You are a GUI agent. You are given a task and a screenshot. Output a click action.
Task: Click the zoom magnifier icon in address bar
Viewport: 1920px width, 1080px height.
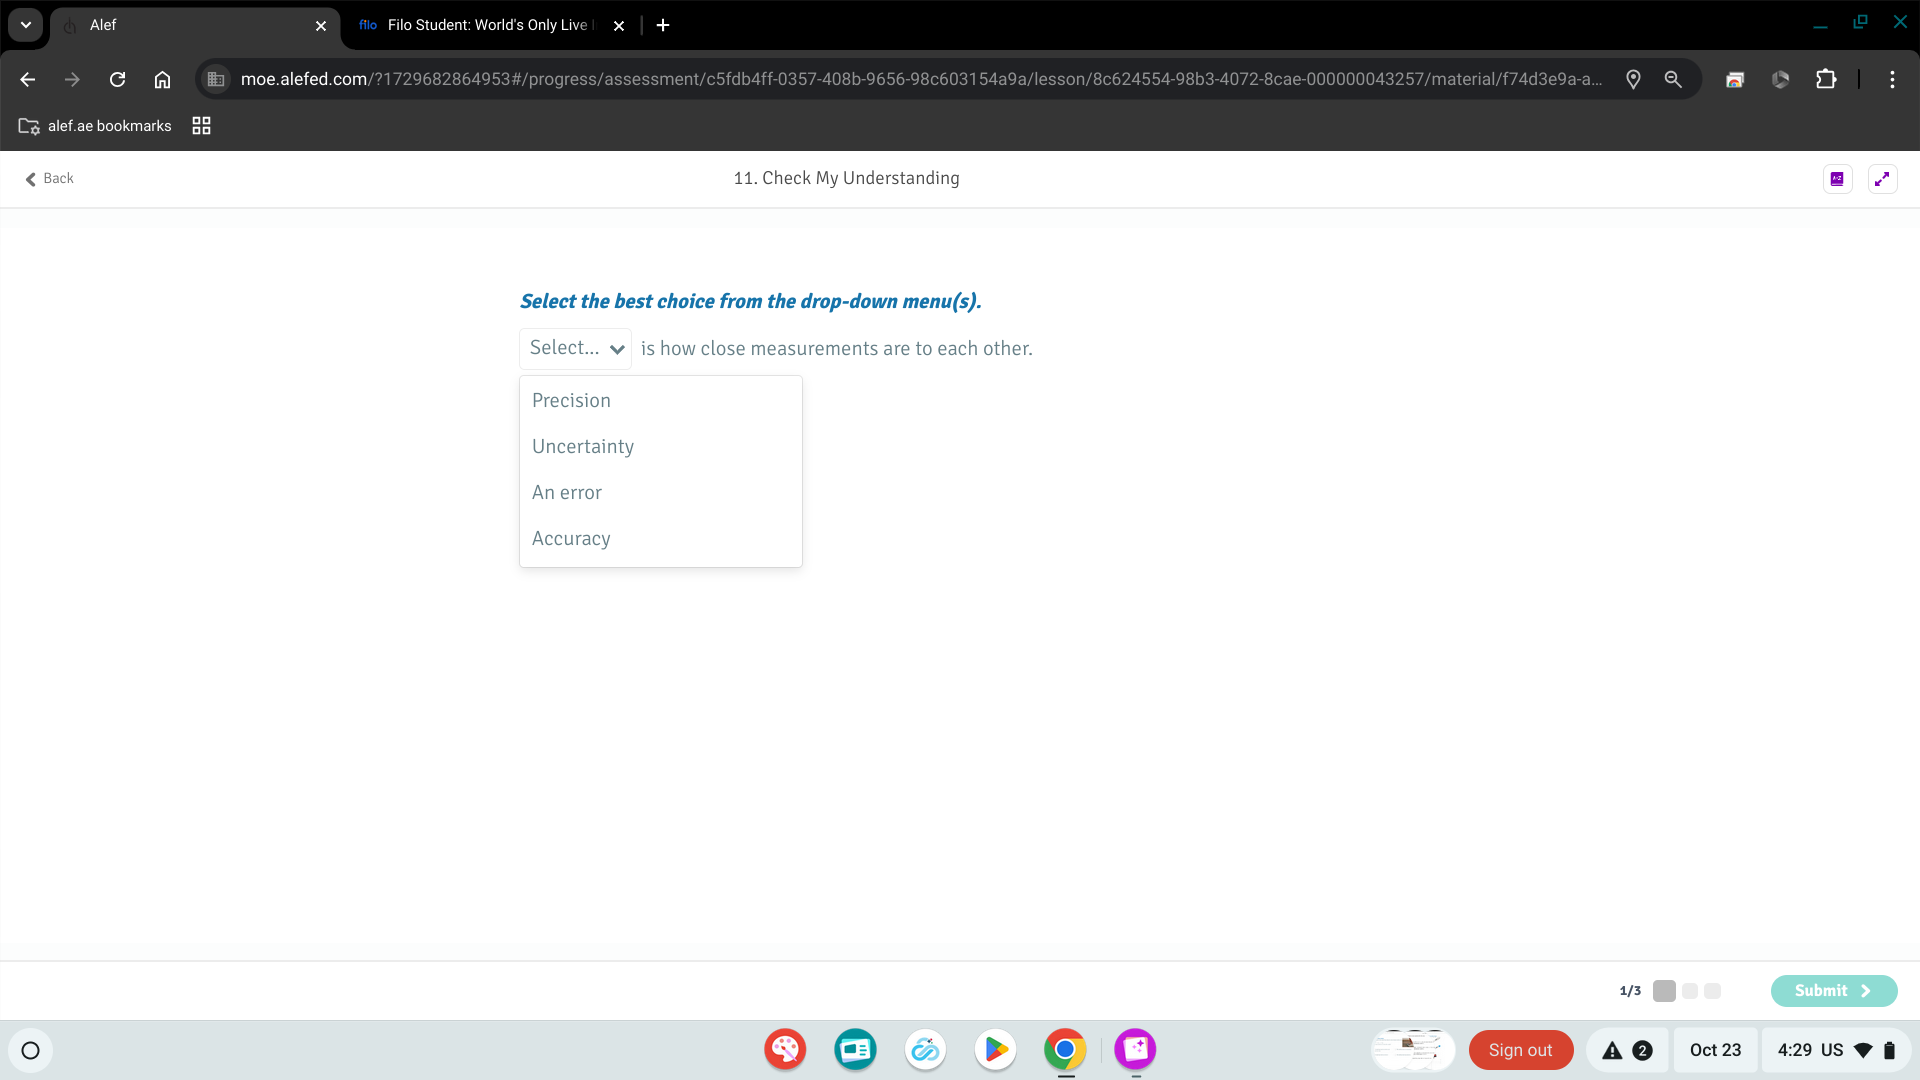(1673, 80)
